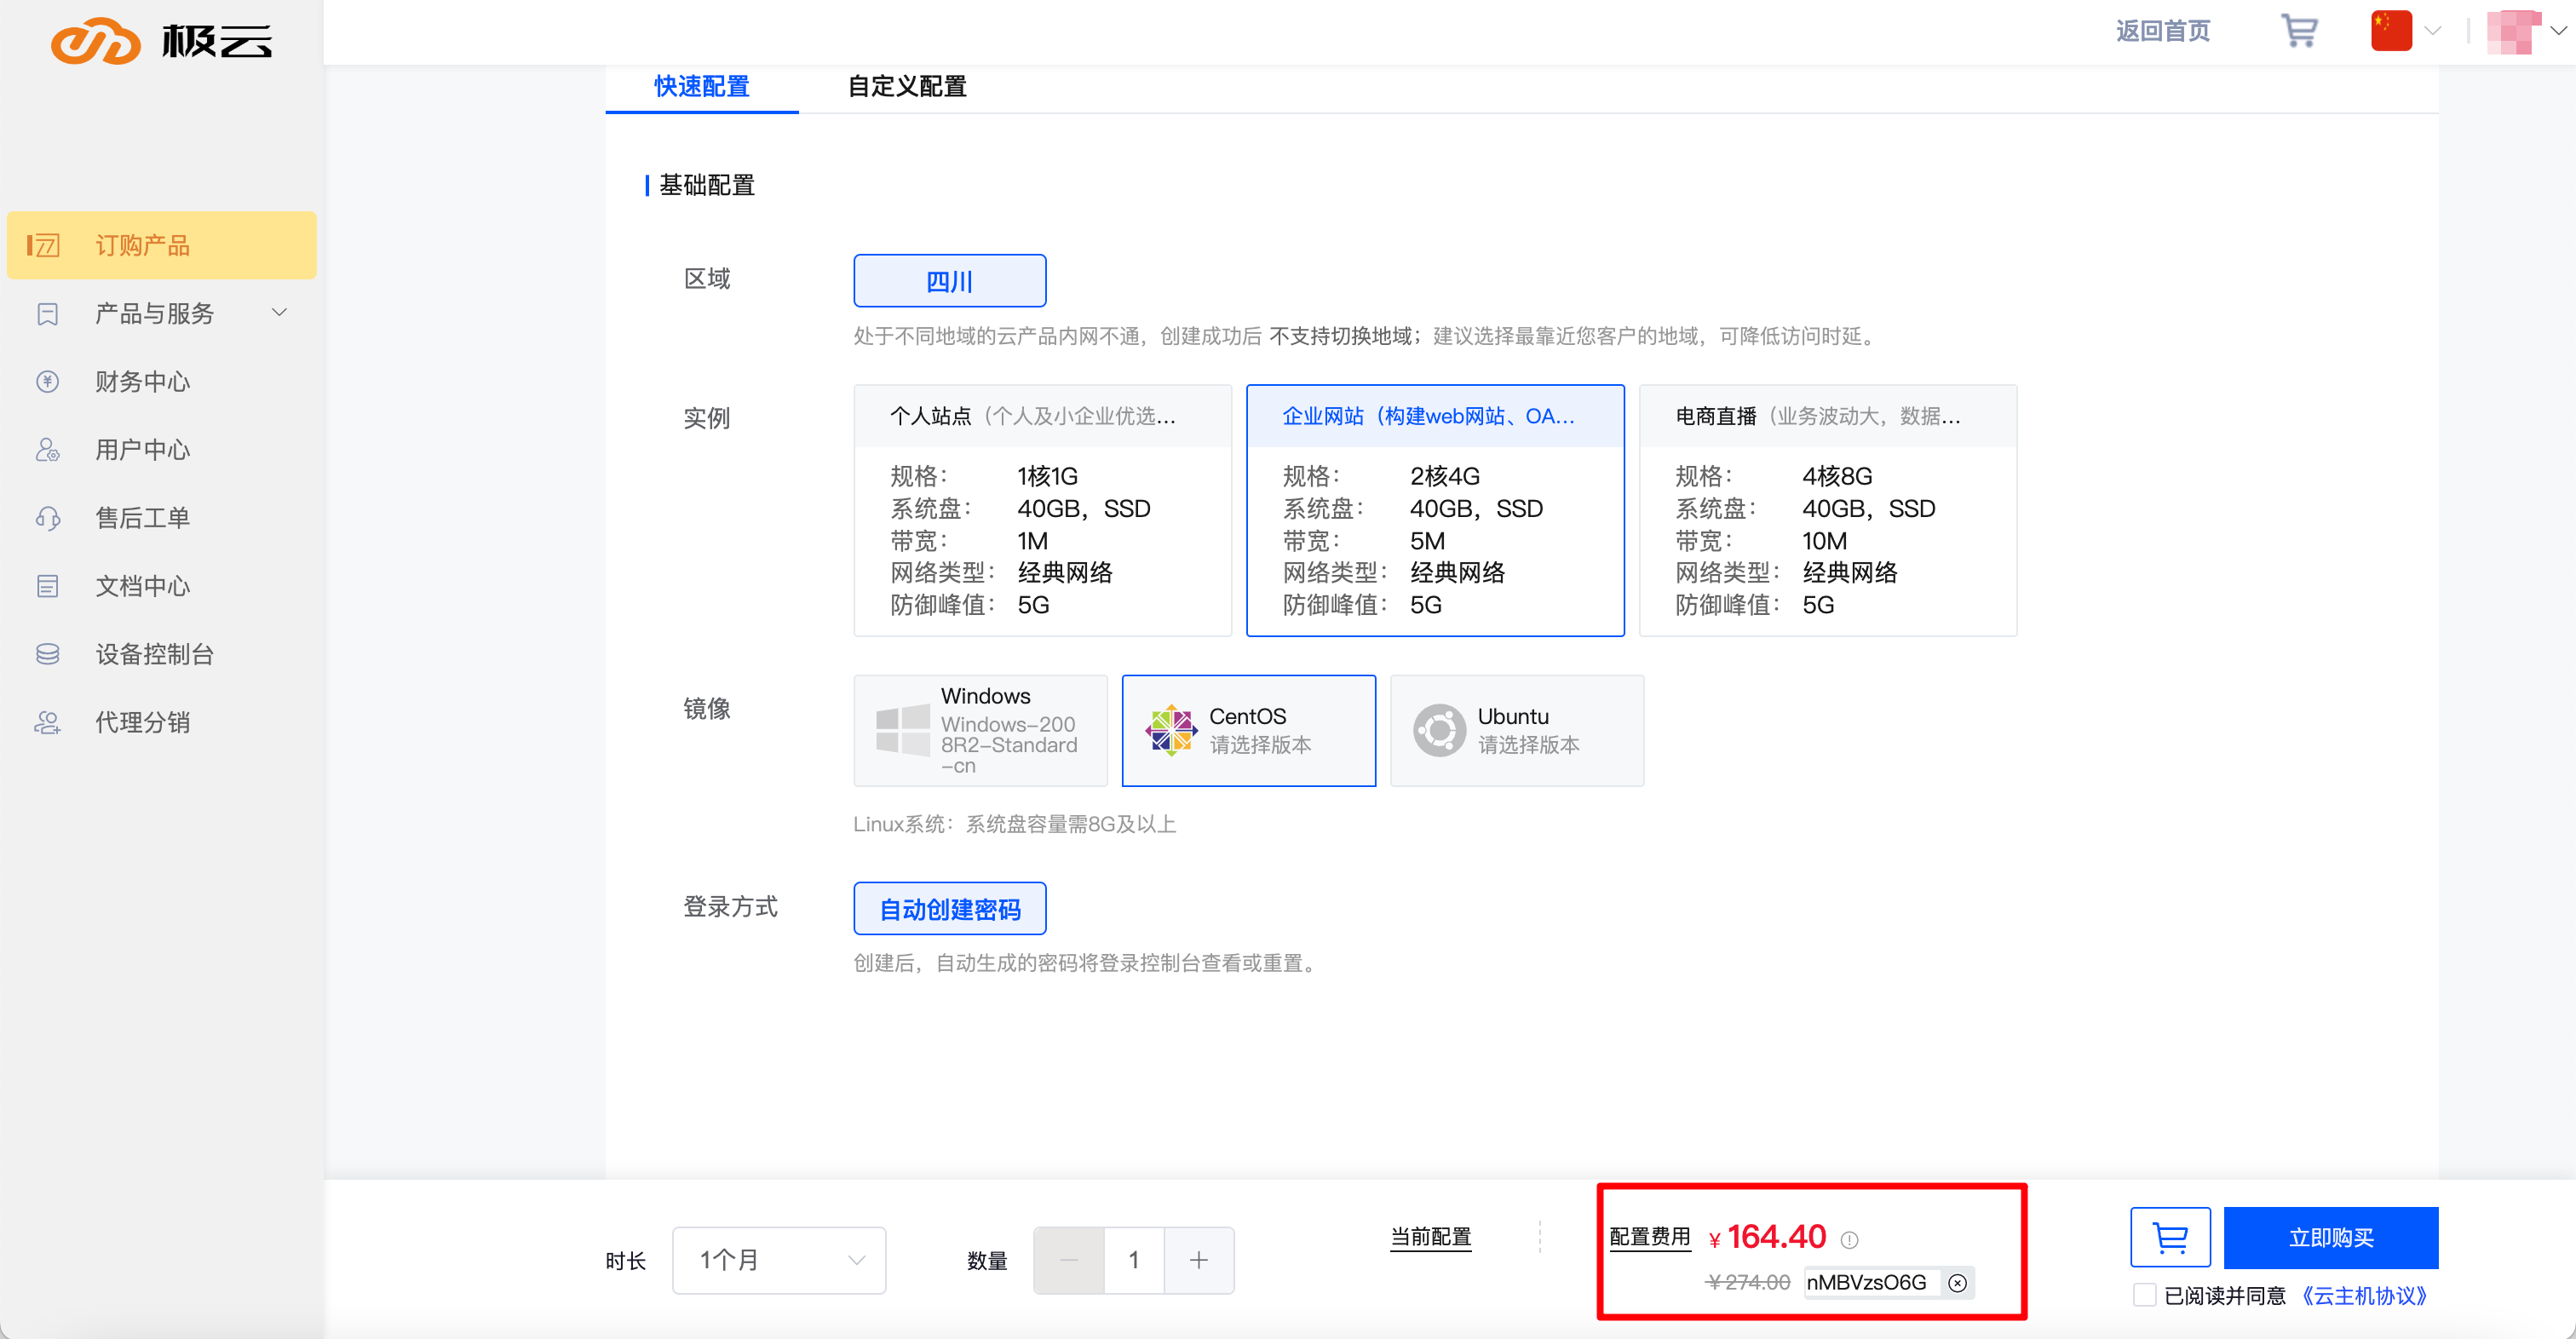Click the price info icon next to 164.40
2576x1339 pixels.
pyautogui.click(x=1850, y=1240)
